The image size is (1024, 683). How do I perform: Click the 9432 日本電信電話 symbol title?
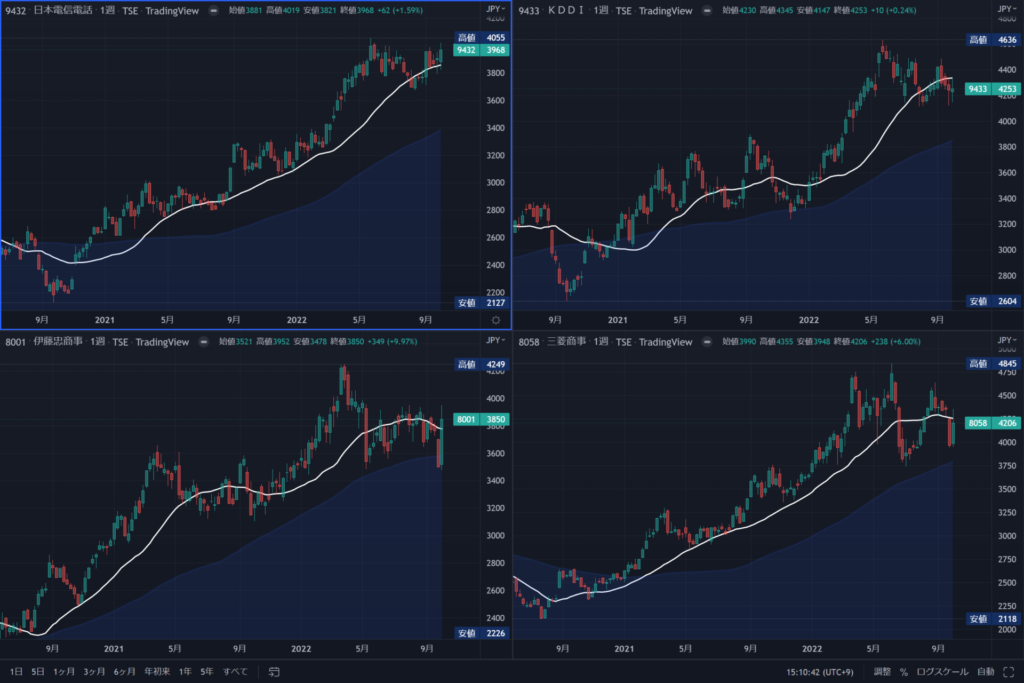(x=49, y=10)
